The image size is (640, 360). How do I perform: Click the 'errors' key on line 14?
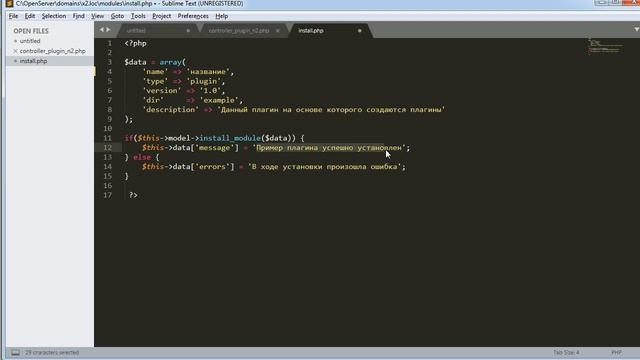tap(213, 167)
